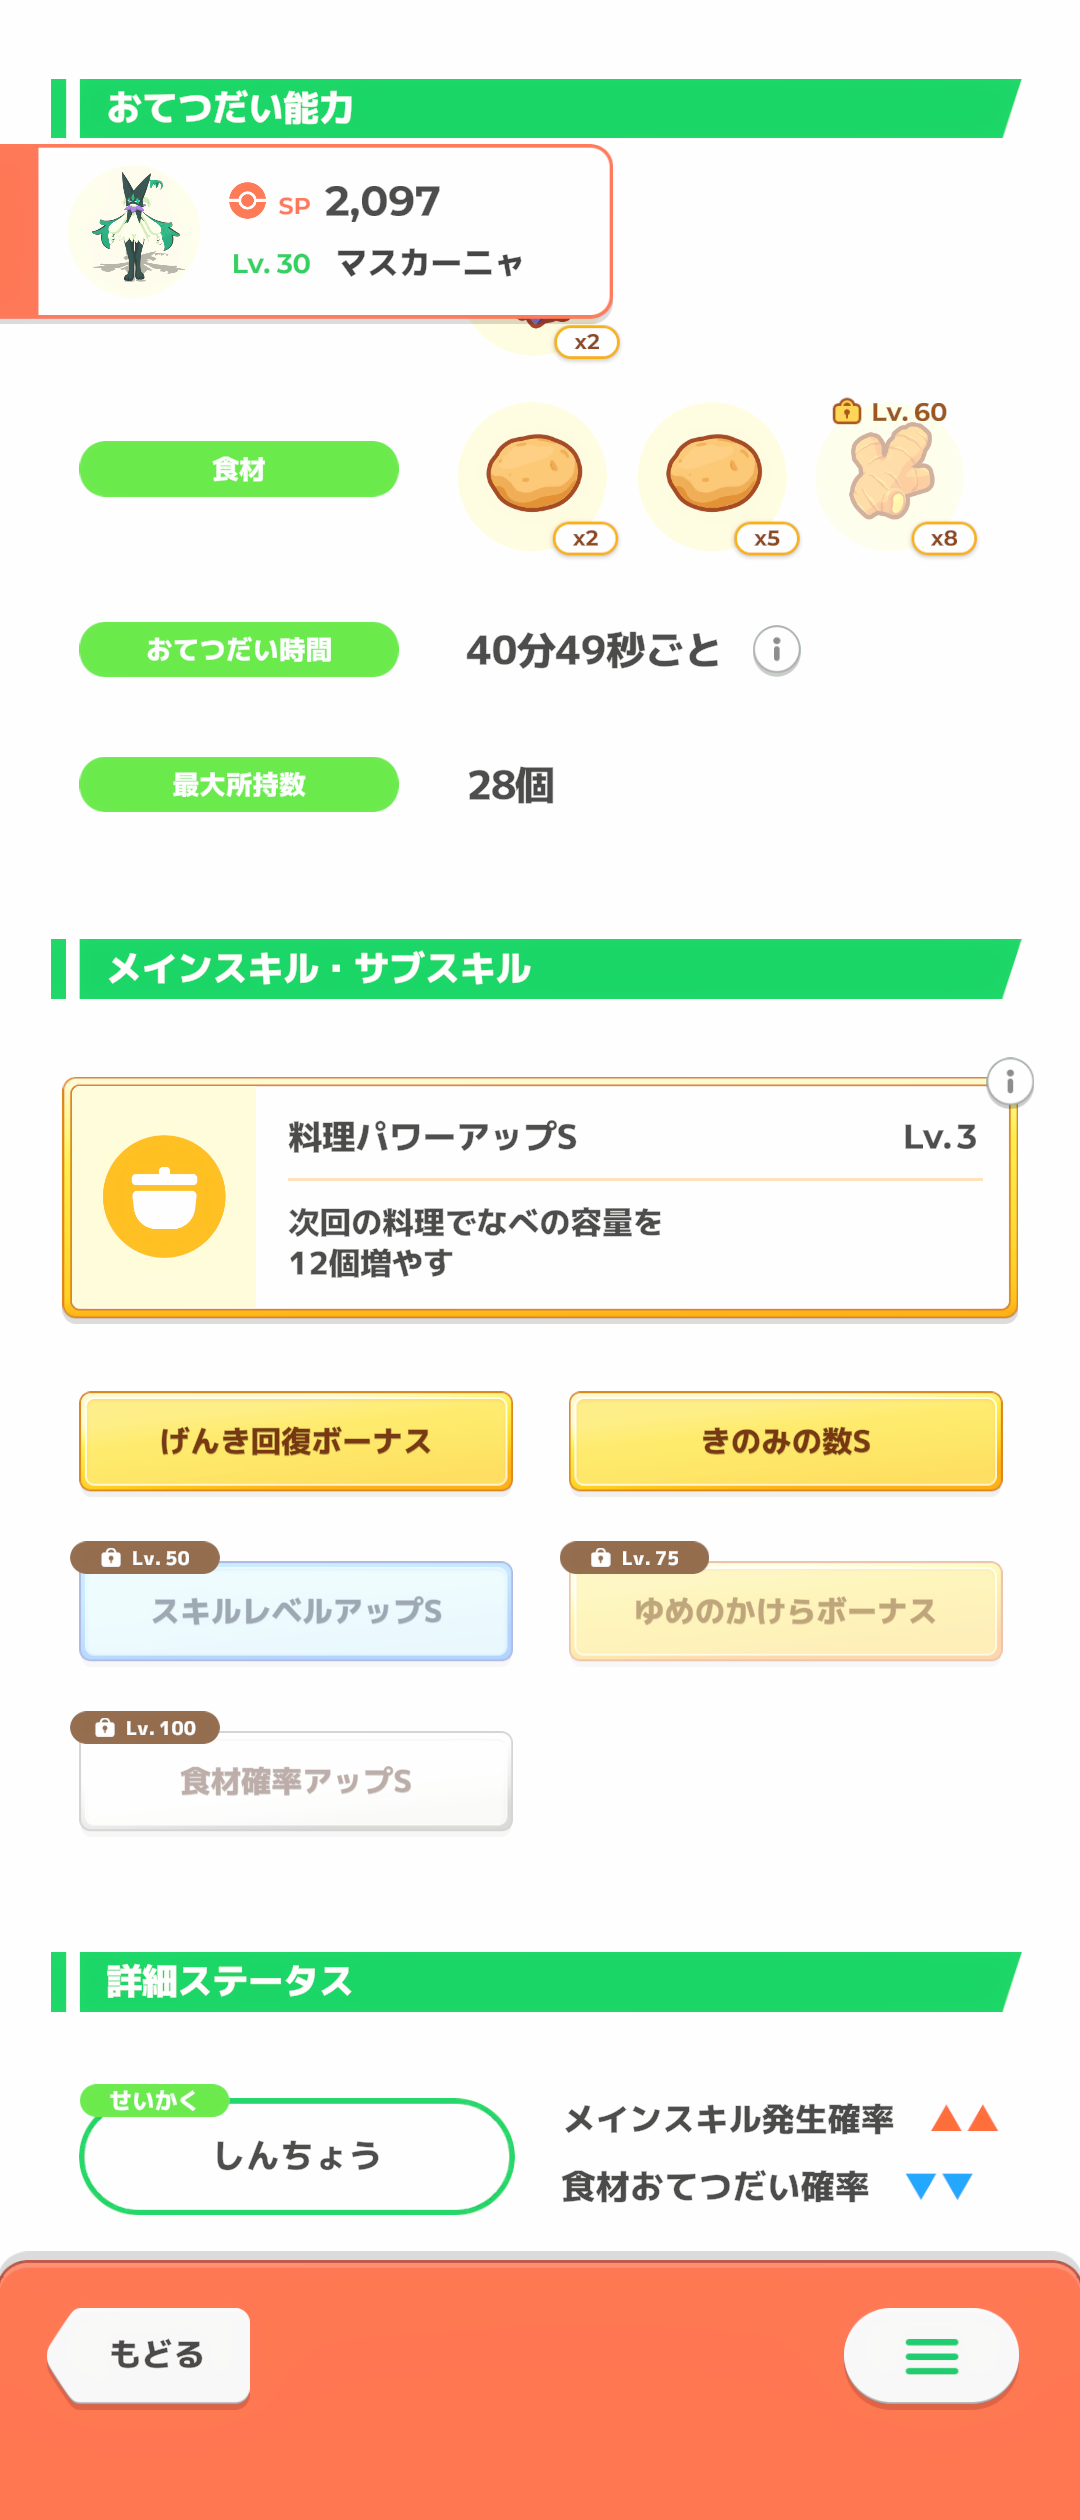The image size is (1080, 2520).
Task: Tap locked スキルレベルアップS sub skill
Action: tap(296, 1611)
